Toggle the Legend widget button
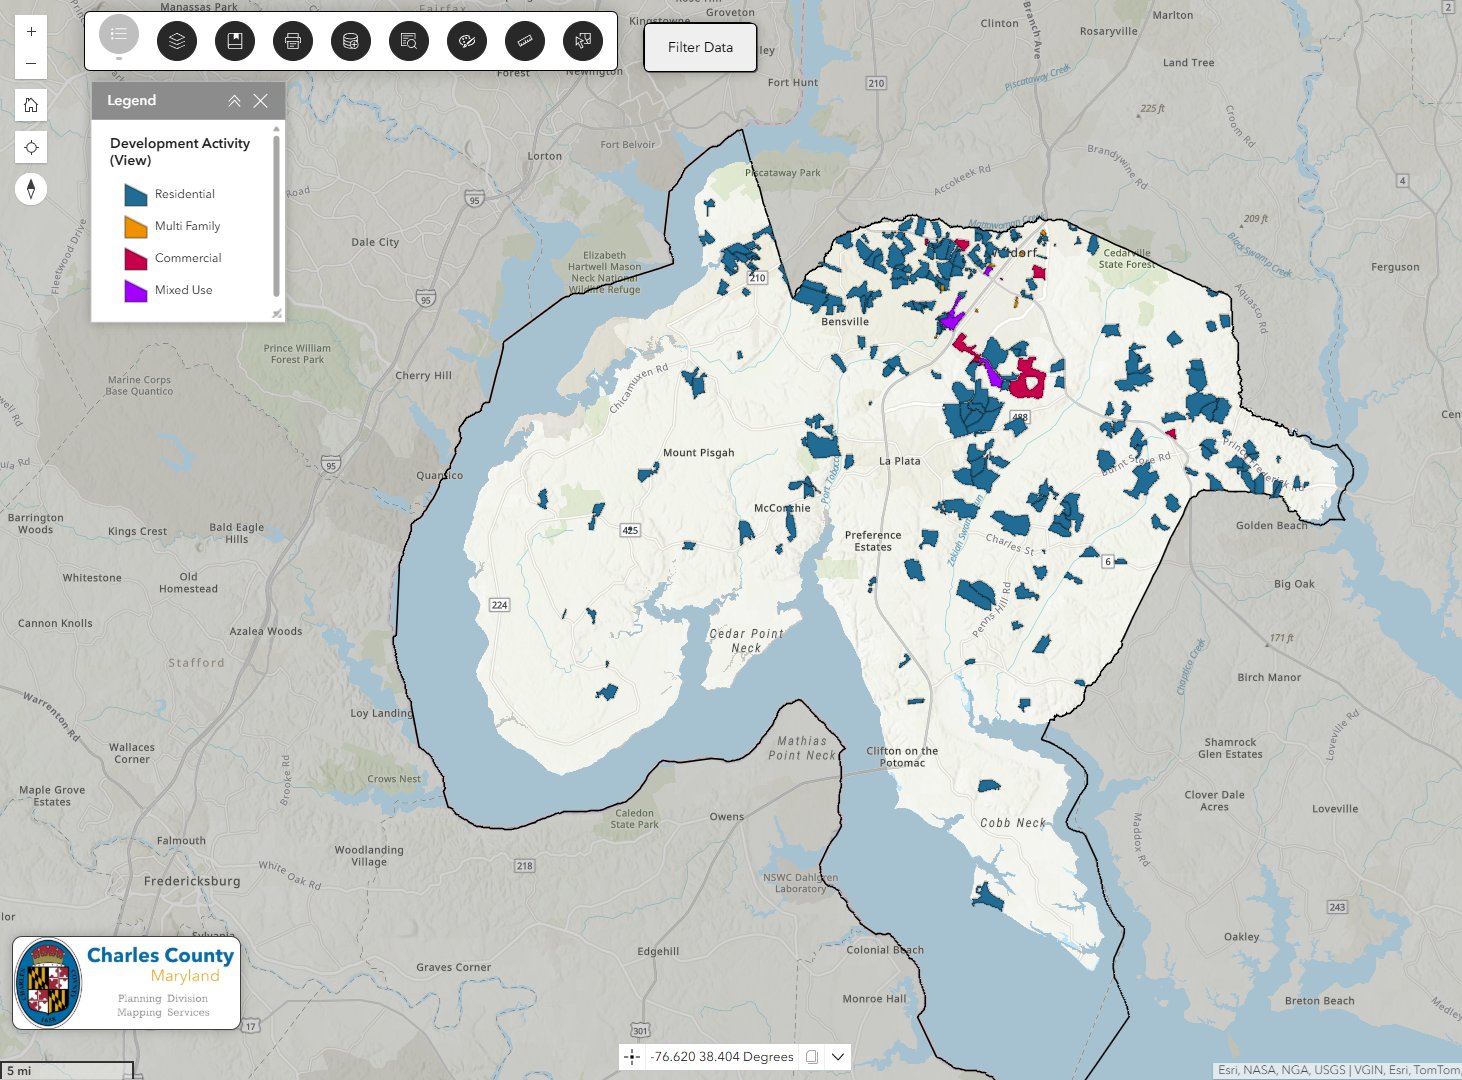The height and width of the screenshot is (1080, 1462). pyautogui.click(x=119, y=35)
